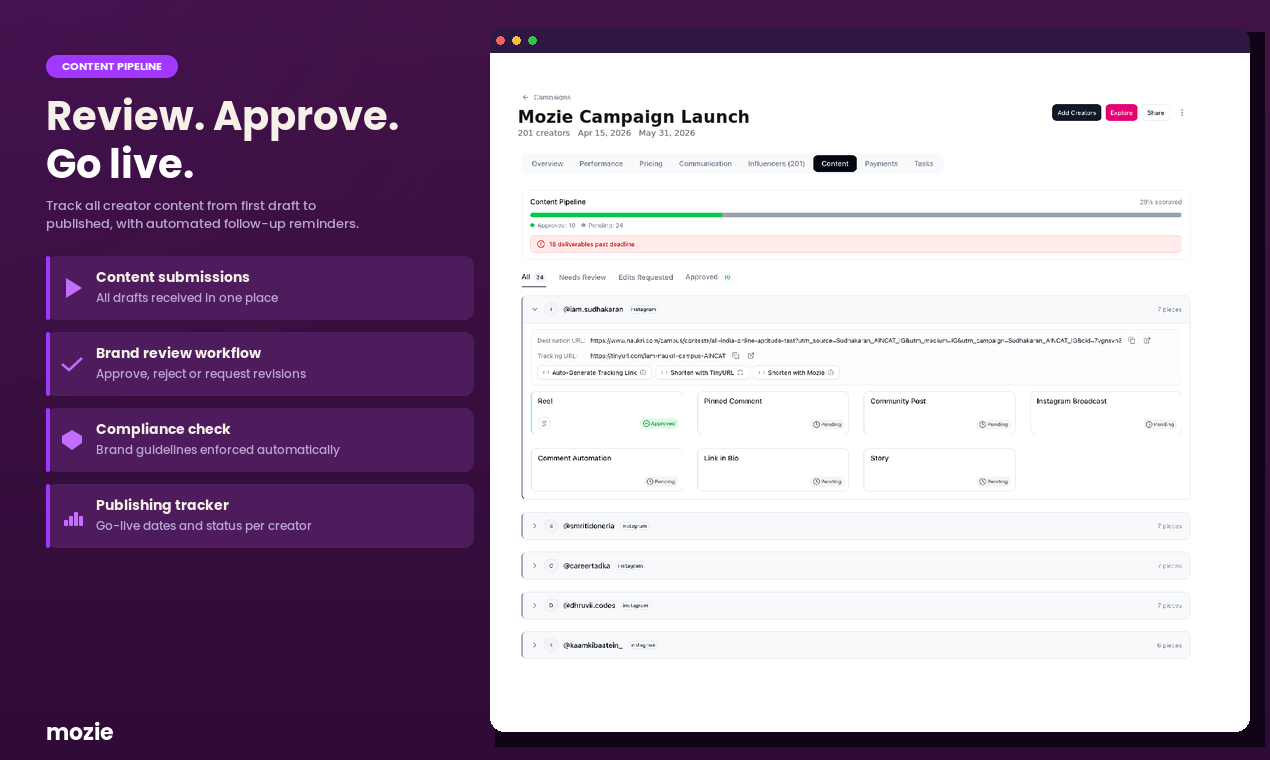Filter by Needs Review
This screenshot has width=1270, height=760.
pos(582,277)
